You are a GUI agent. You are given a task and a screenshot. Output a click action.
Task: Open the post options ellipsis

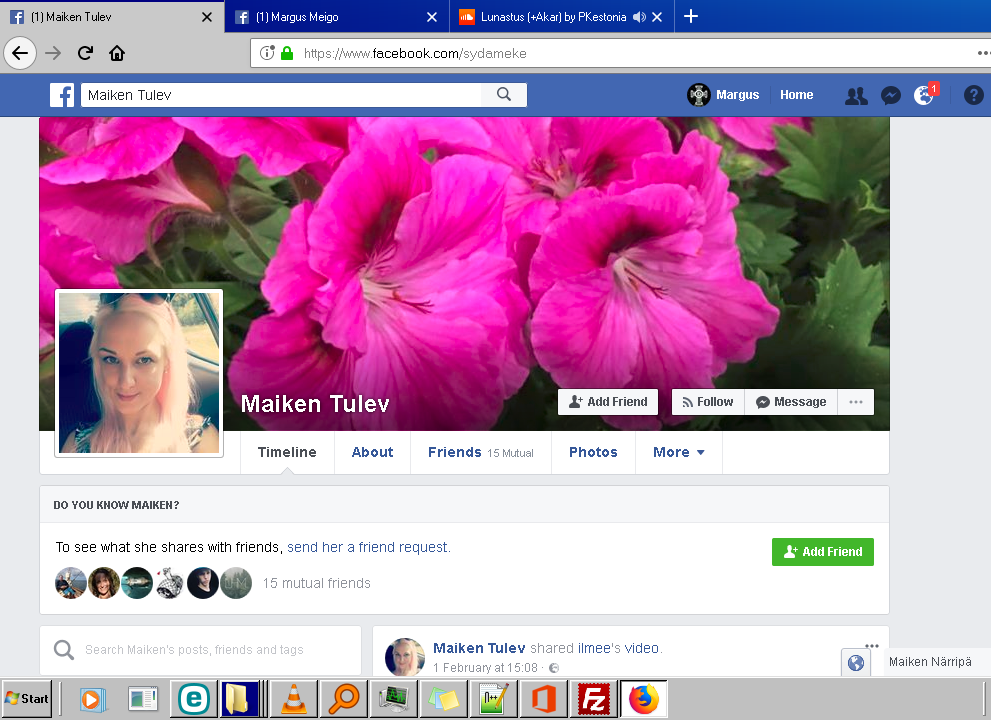click(x=872, y=646)
